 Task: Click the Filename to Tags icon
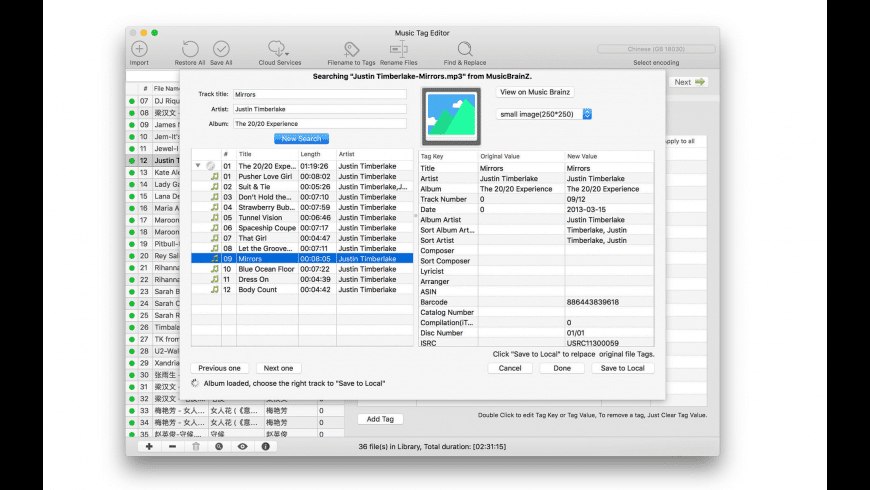[x=351, y=49]
